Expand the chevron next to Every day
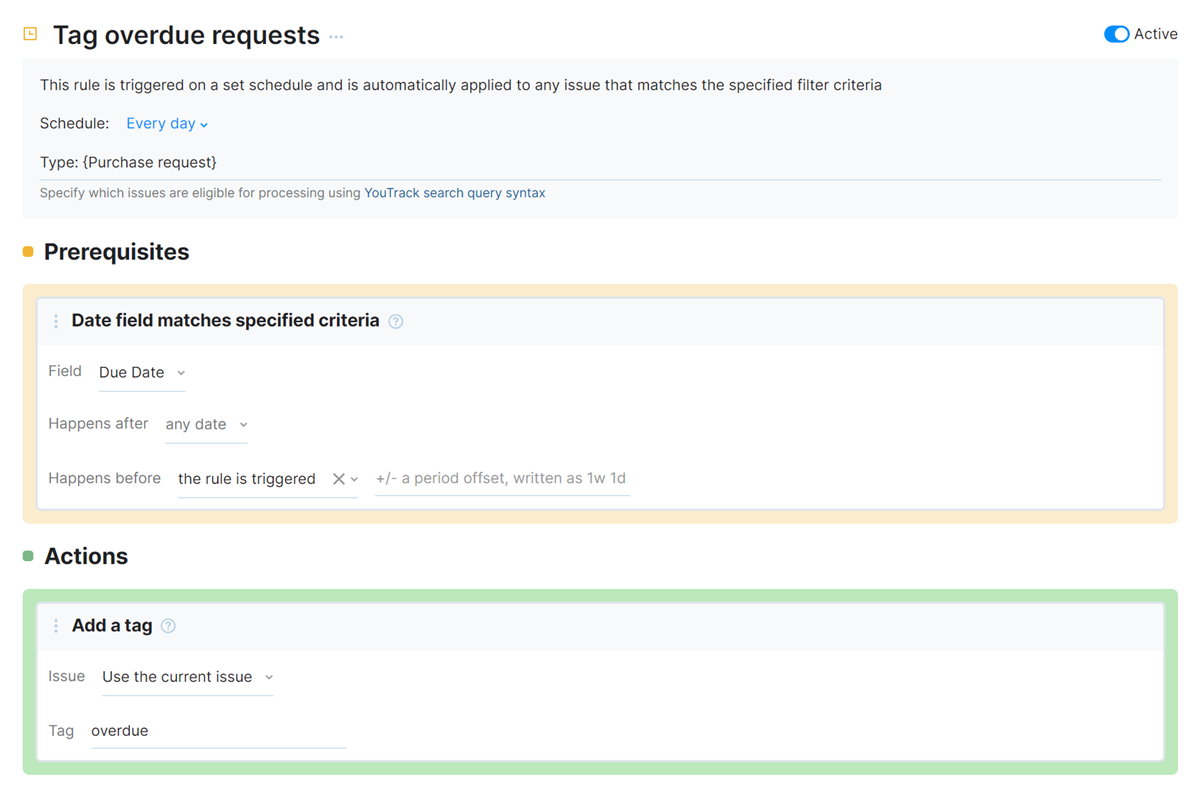1200x789 pixels. (202, 124)
